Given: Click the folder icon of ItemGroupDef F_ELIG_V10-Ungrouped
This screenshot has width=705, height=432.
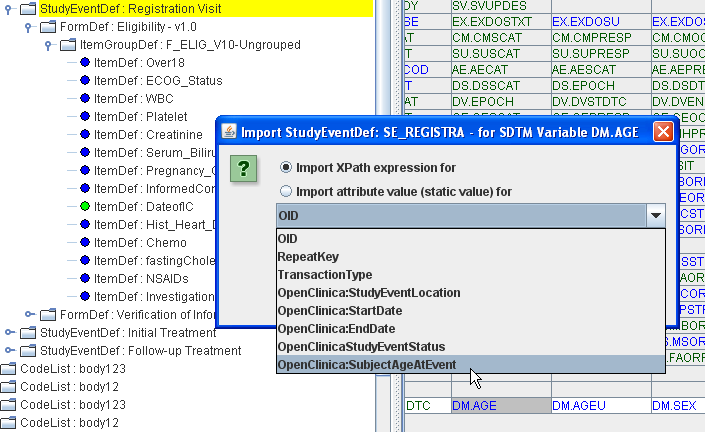Looking at the screenshot, I should click(67, 45).
